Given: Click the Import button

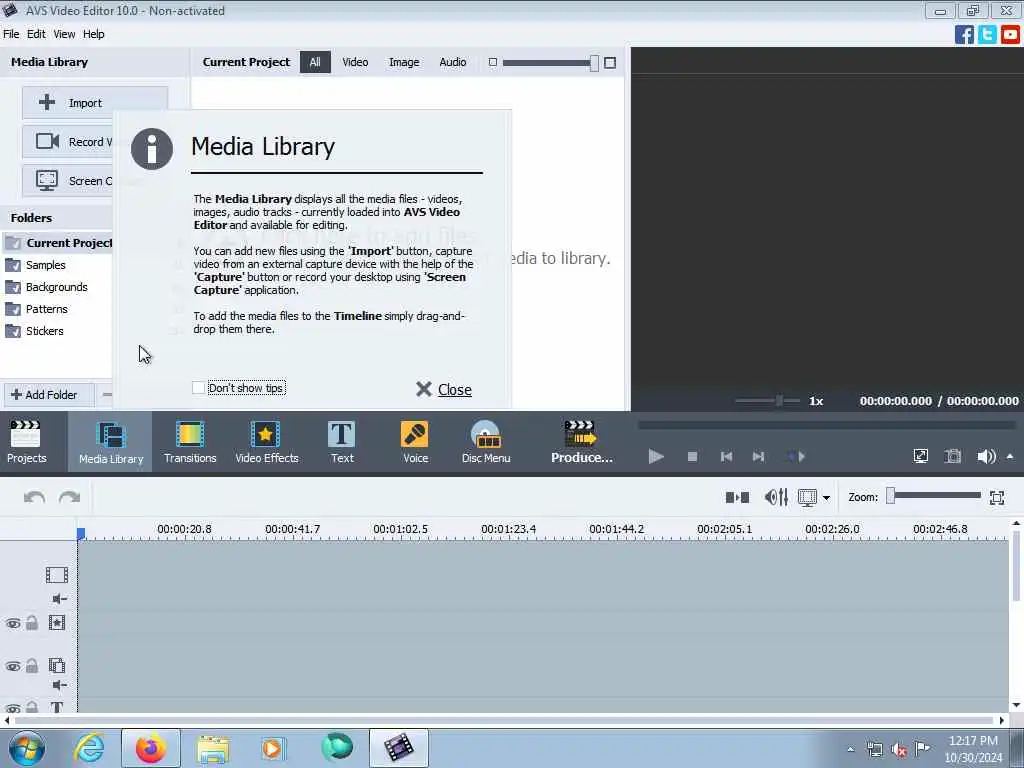Looking at the screenshot, I should (x=95, y=103).
